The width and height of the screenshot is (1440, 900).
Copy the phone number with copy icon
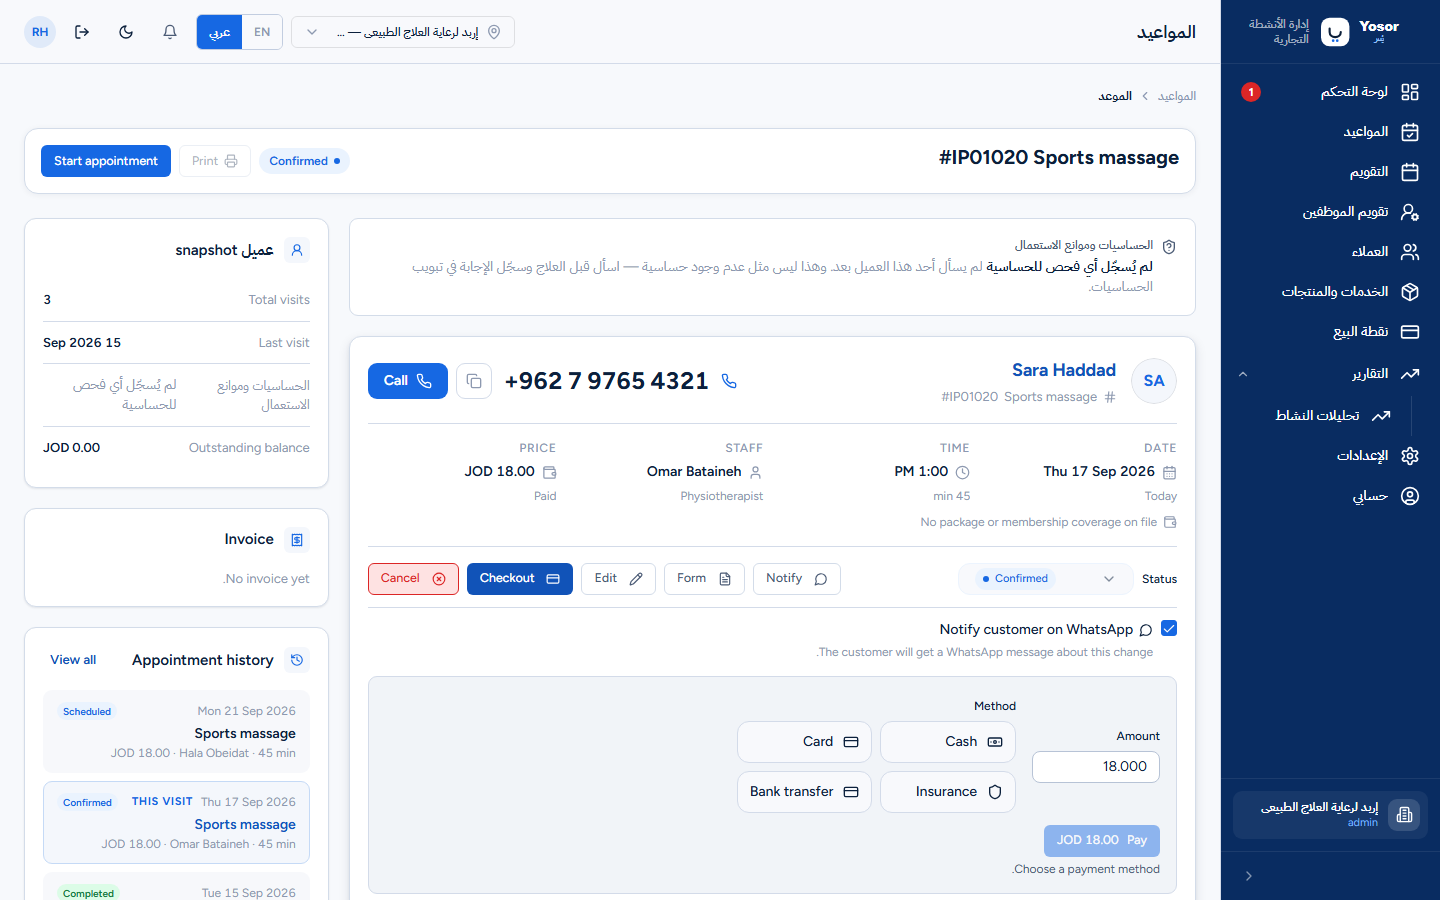(474, 381)
